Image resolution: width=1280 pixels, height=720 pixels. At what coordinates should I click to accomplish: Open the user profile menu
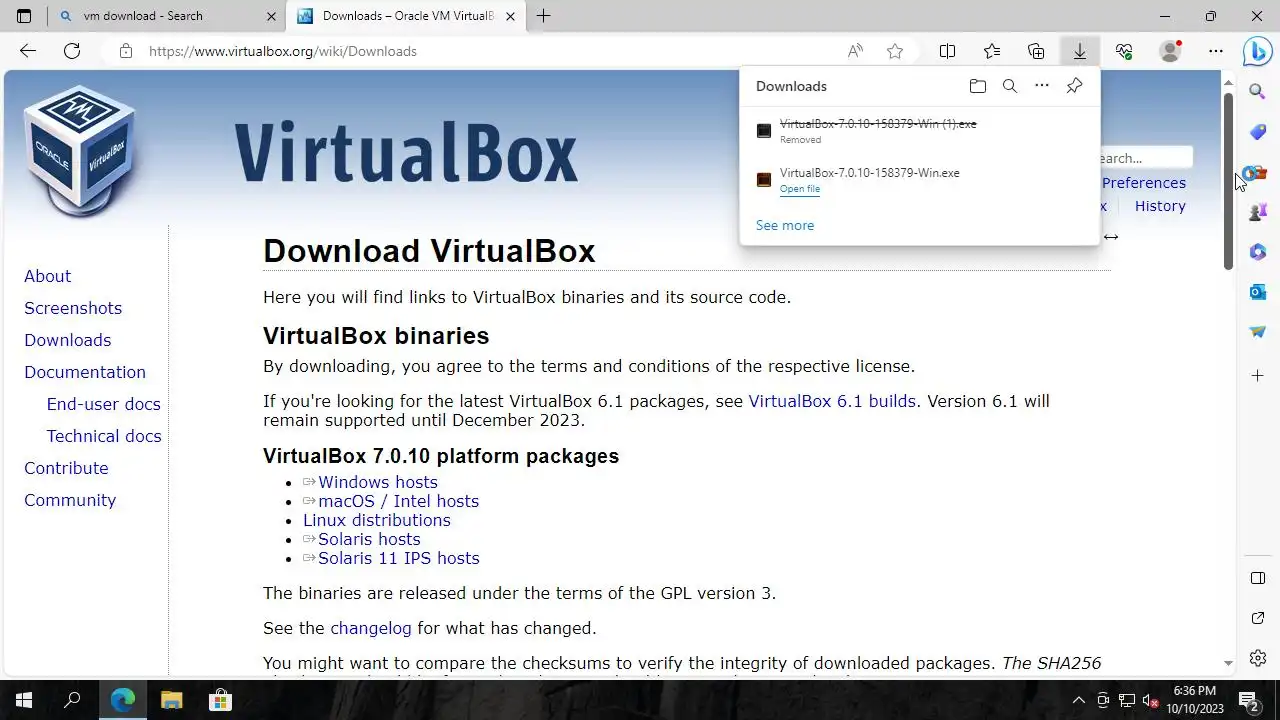(x=1170, y=51)
